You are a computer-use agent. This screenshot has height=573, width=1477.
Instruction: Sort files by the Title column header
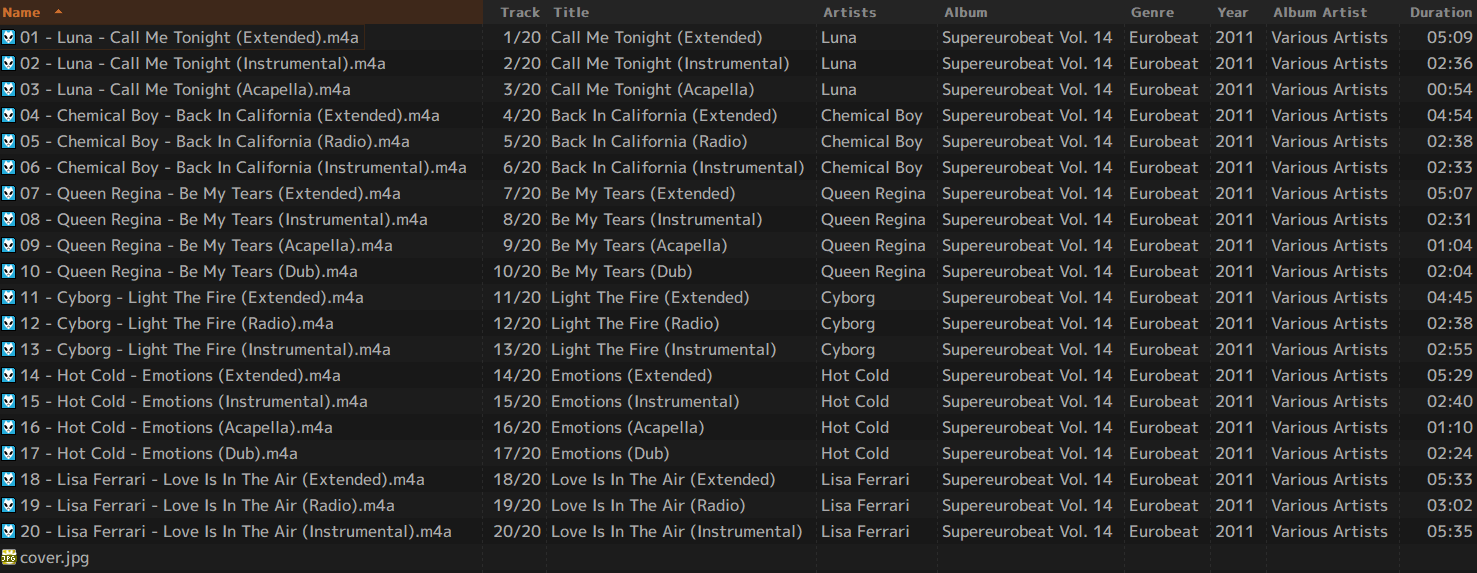[571, 13]
